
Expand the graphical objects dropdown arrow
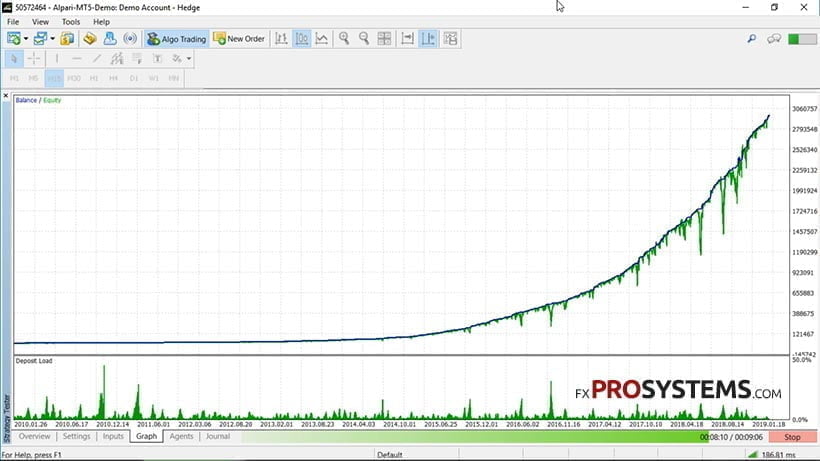point(189,59)
